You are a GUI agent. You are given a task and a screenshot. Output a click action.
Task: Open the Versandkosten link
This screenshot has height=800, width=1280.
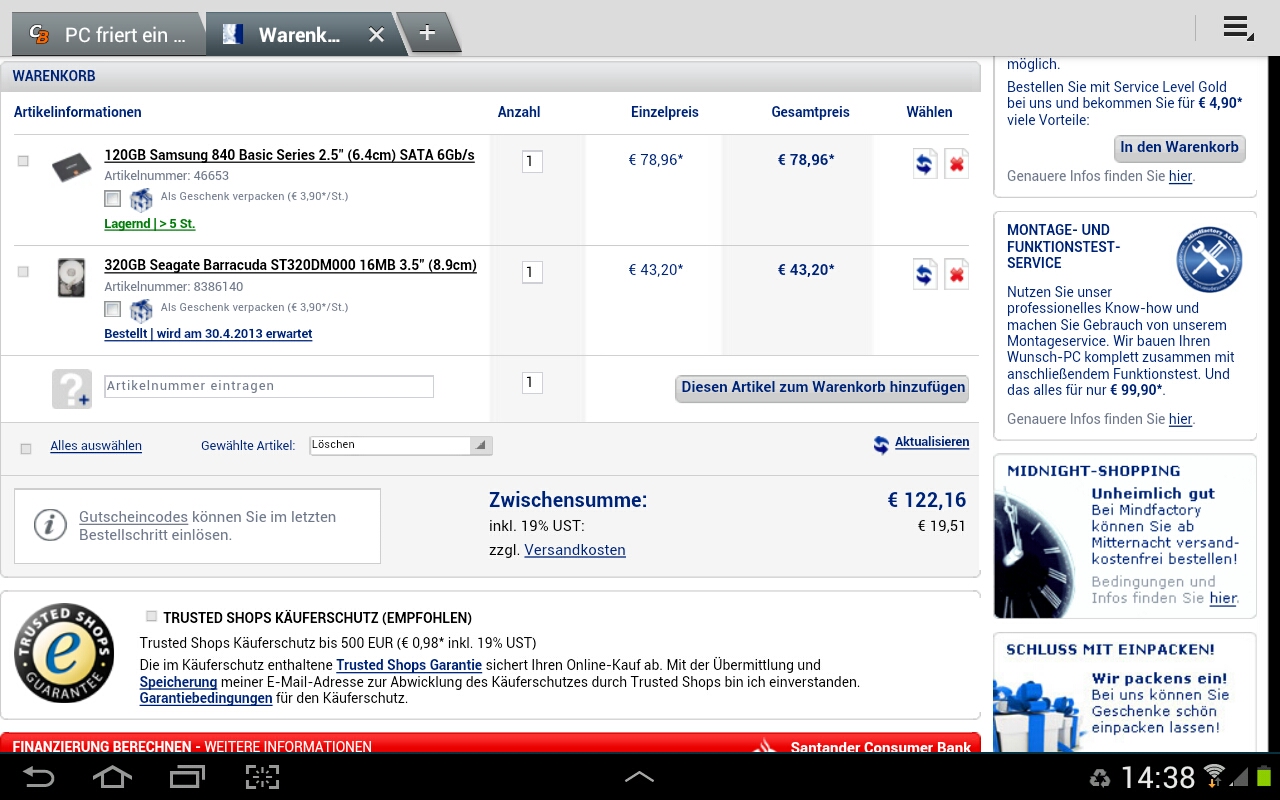pyautogui.click(x=575, y=550)
